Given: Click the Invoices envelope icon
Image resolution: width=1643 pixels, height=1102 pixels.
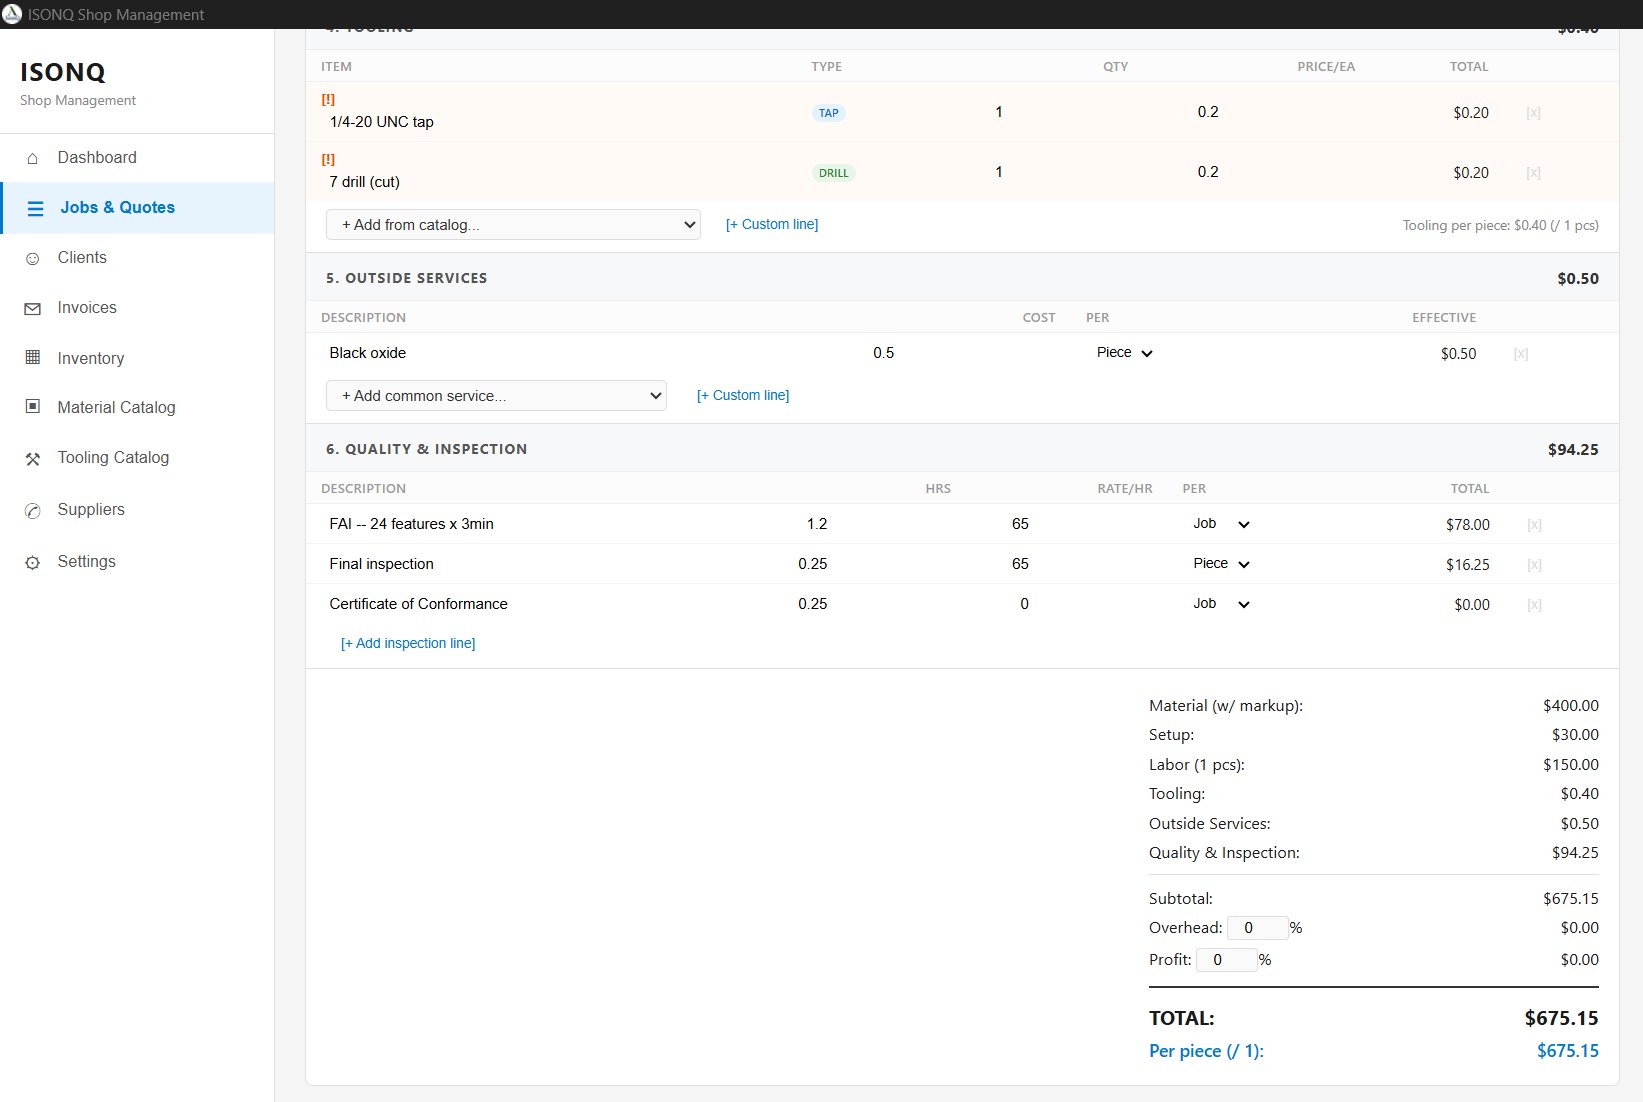Looking at the screenshot, I should click(33, 307).
